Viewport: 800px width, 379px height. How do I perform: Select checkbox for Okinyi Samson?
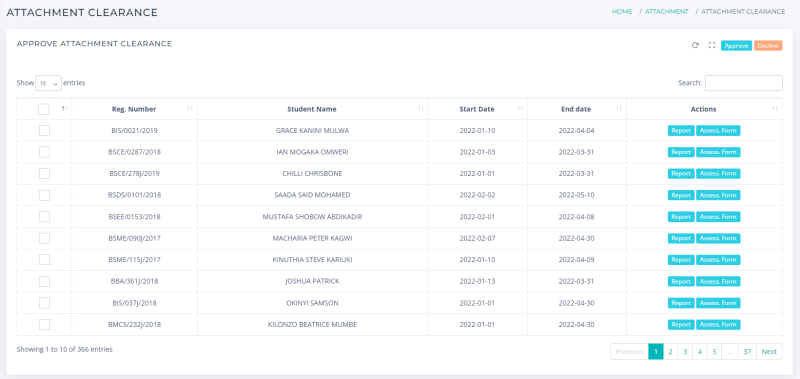pyautogui.click(x=44, y=303)
